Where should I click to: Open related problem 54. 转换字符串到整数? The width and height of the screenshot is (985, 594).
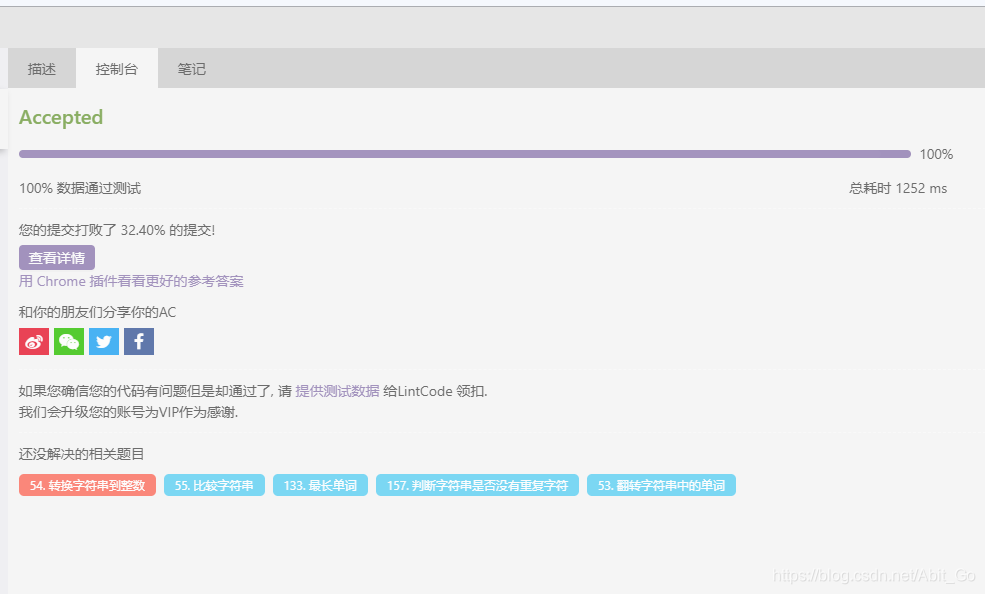click(x=87, y=485)
